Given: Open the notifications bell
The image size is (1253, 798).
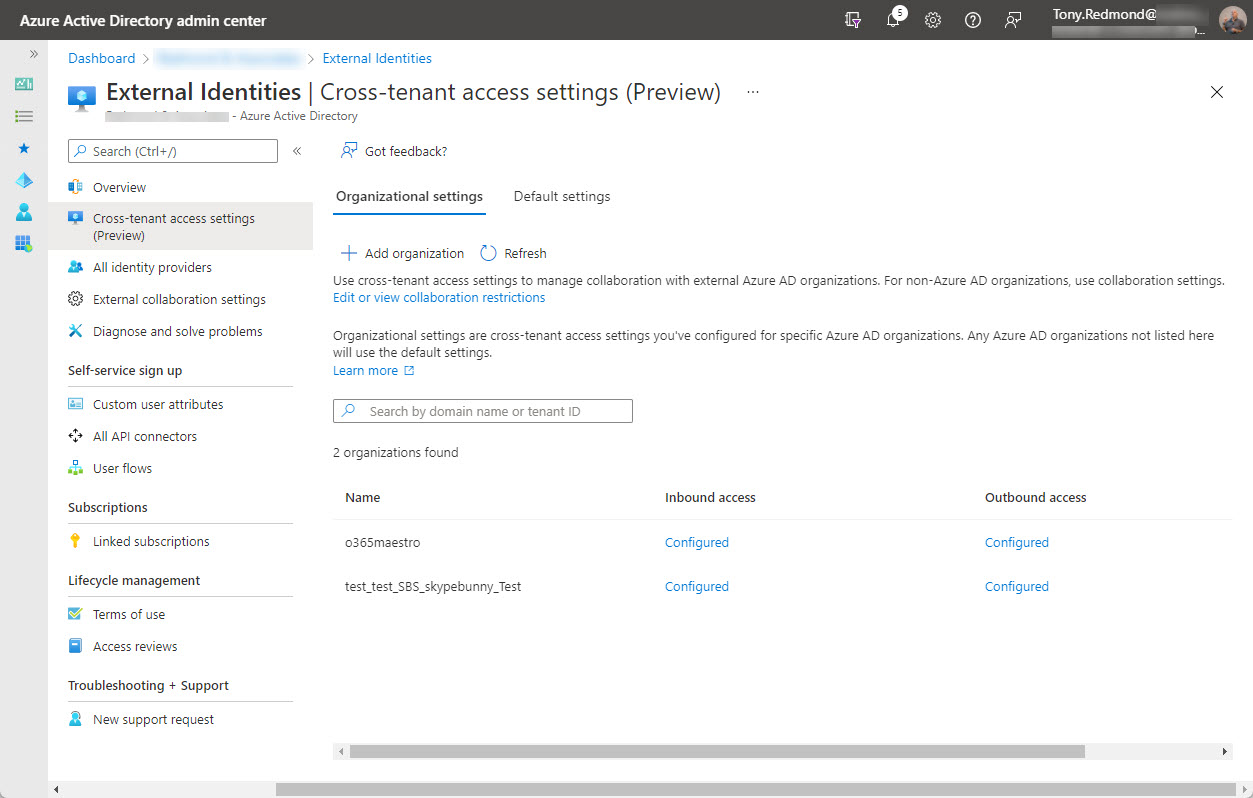Looking at the screenshot, I should coord(894,20).
